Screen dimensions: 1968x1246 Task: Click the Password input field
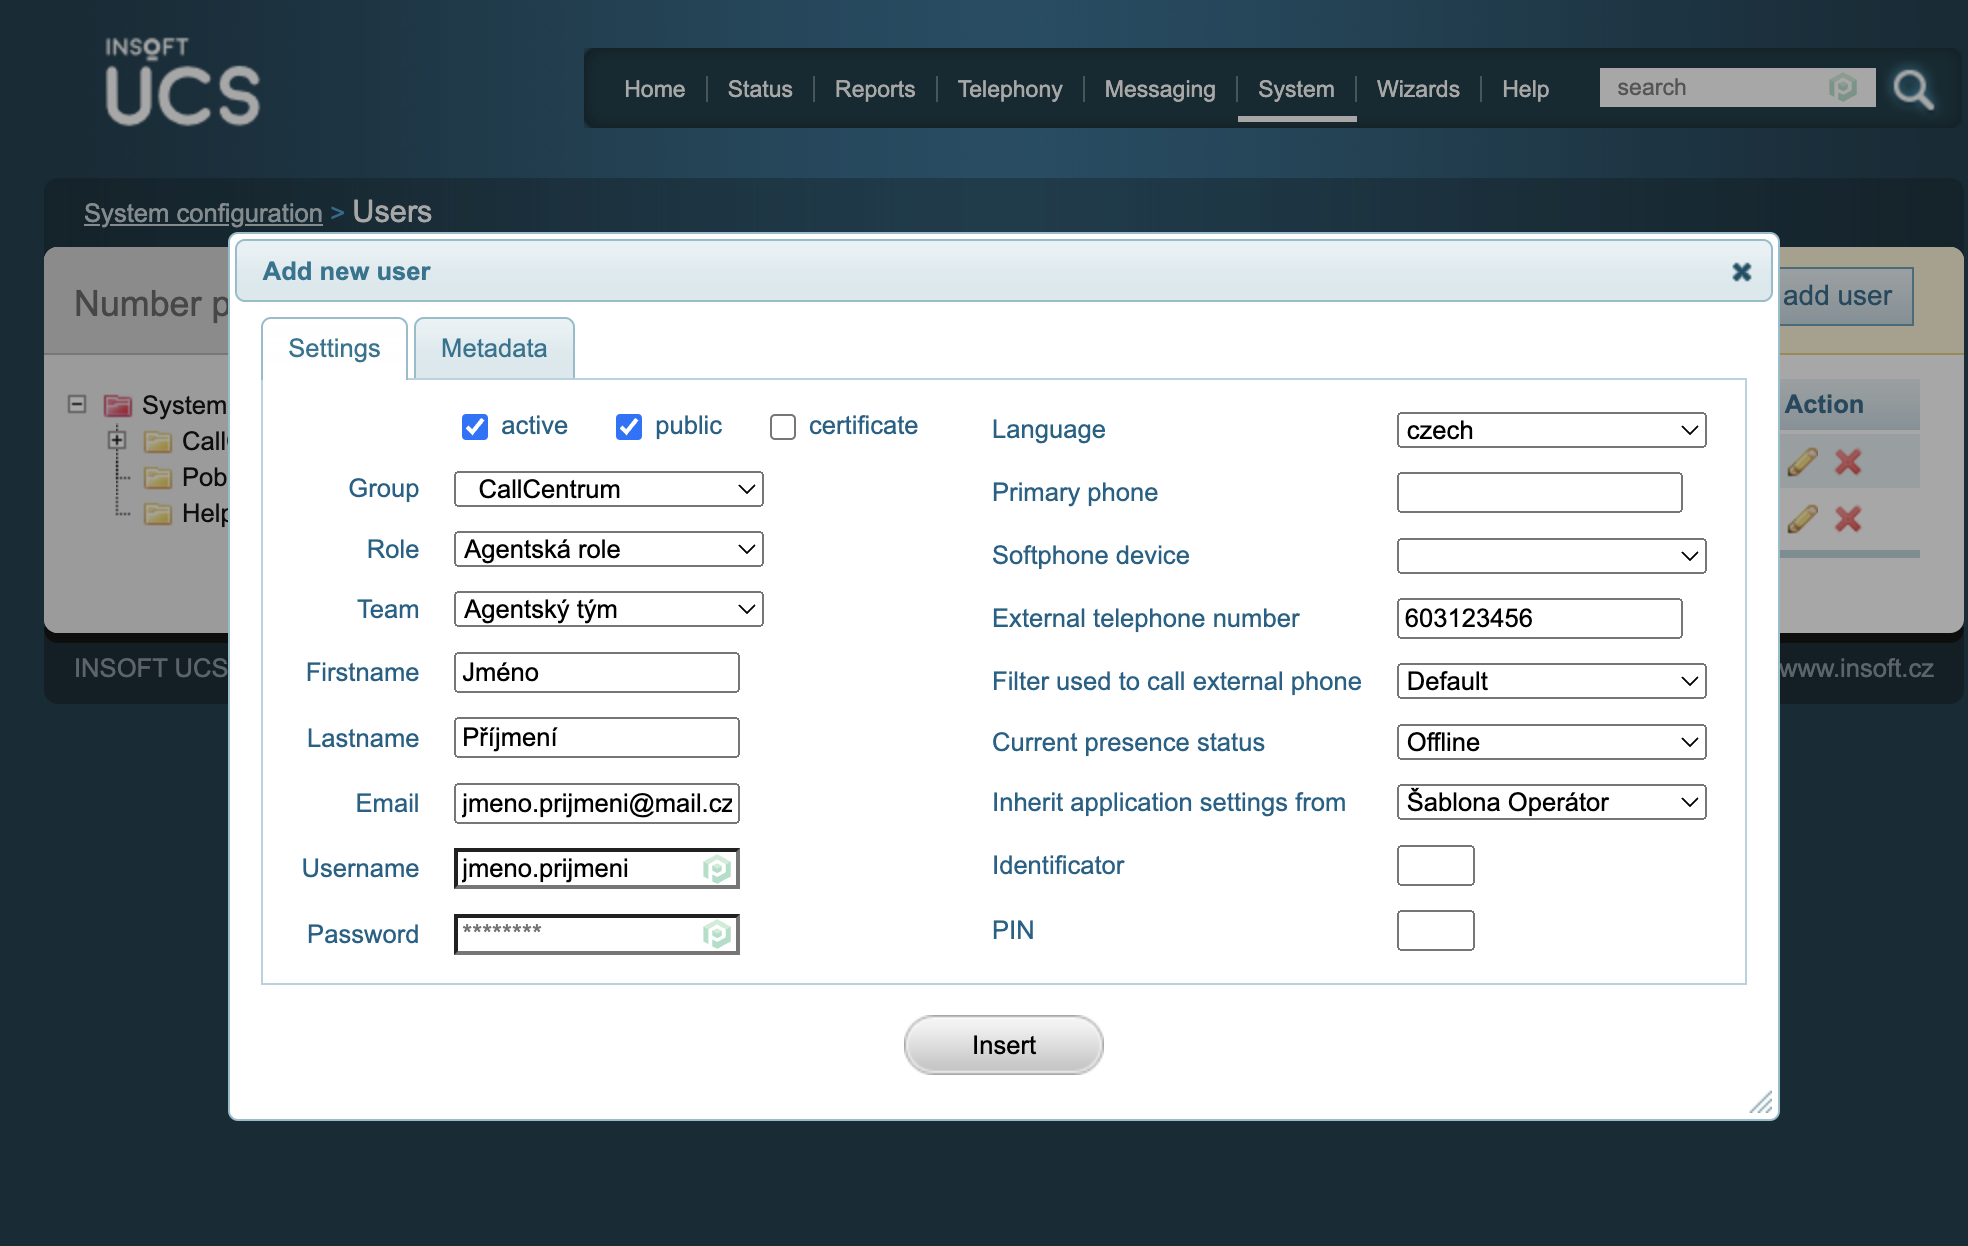(x=597, y=934)
